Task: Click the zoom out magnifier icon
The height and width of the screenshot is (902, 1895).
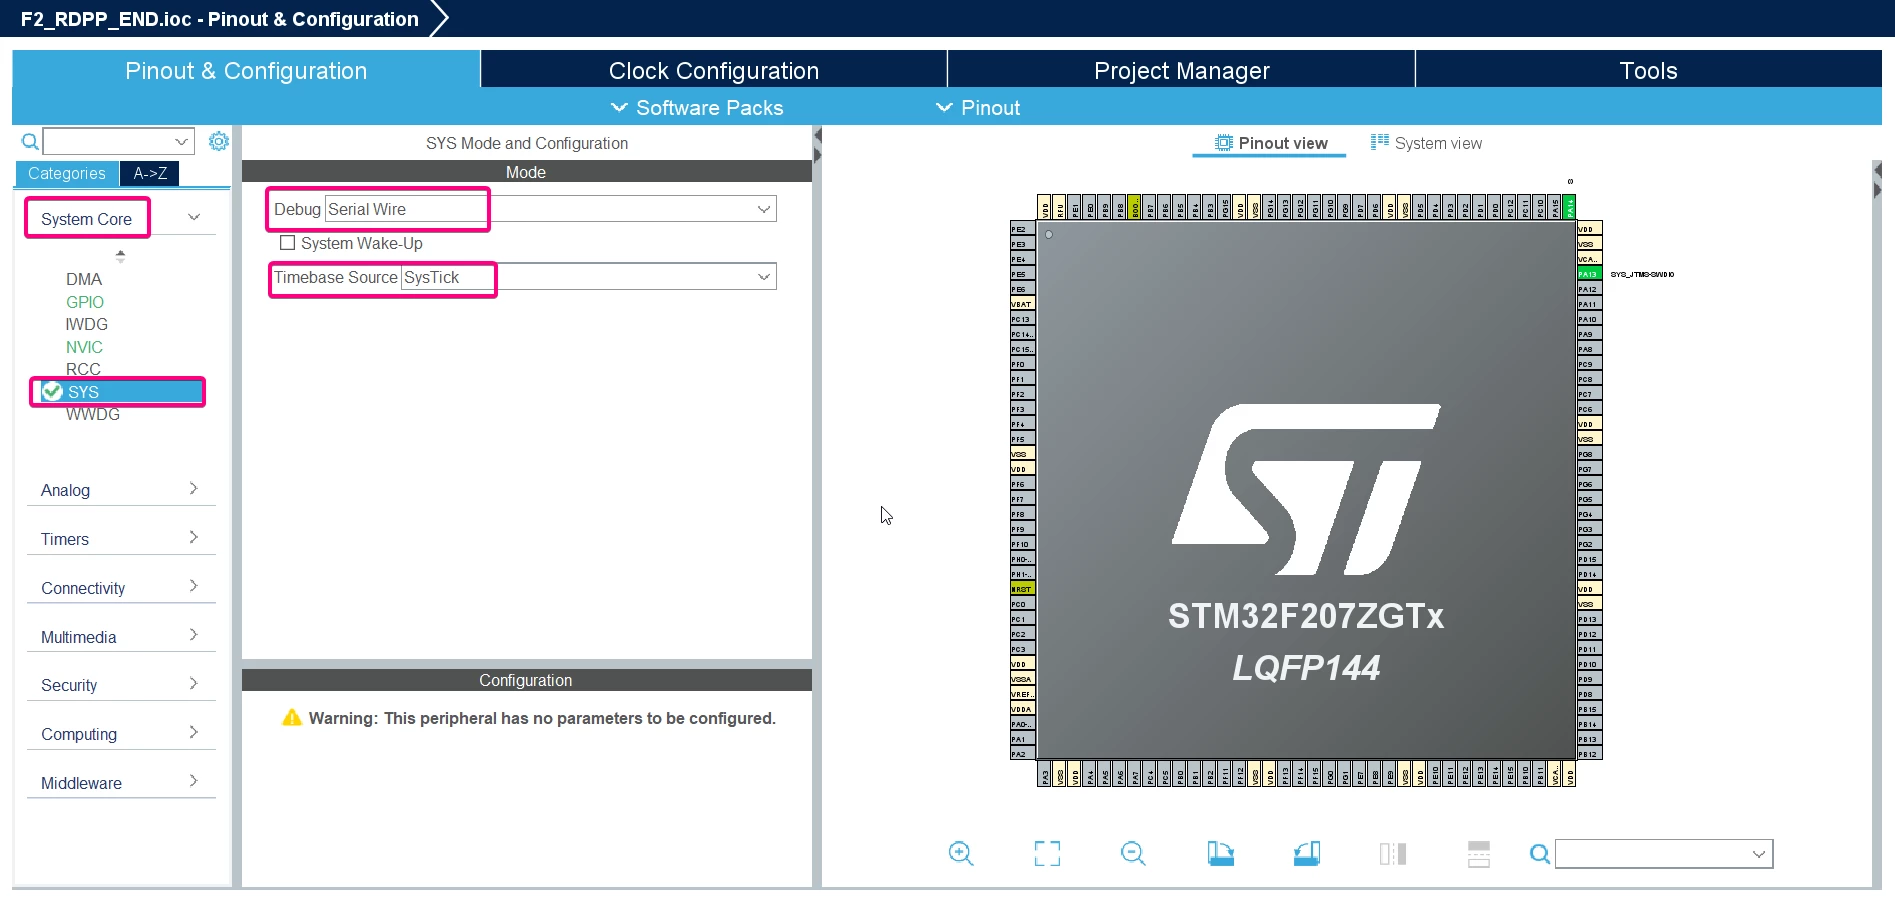Action: click(x=1133, y=853)
